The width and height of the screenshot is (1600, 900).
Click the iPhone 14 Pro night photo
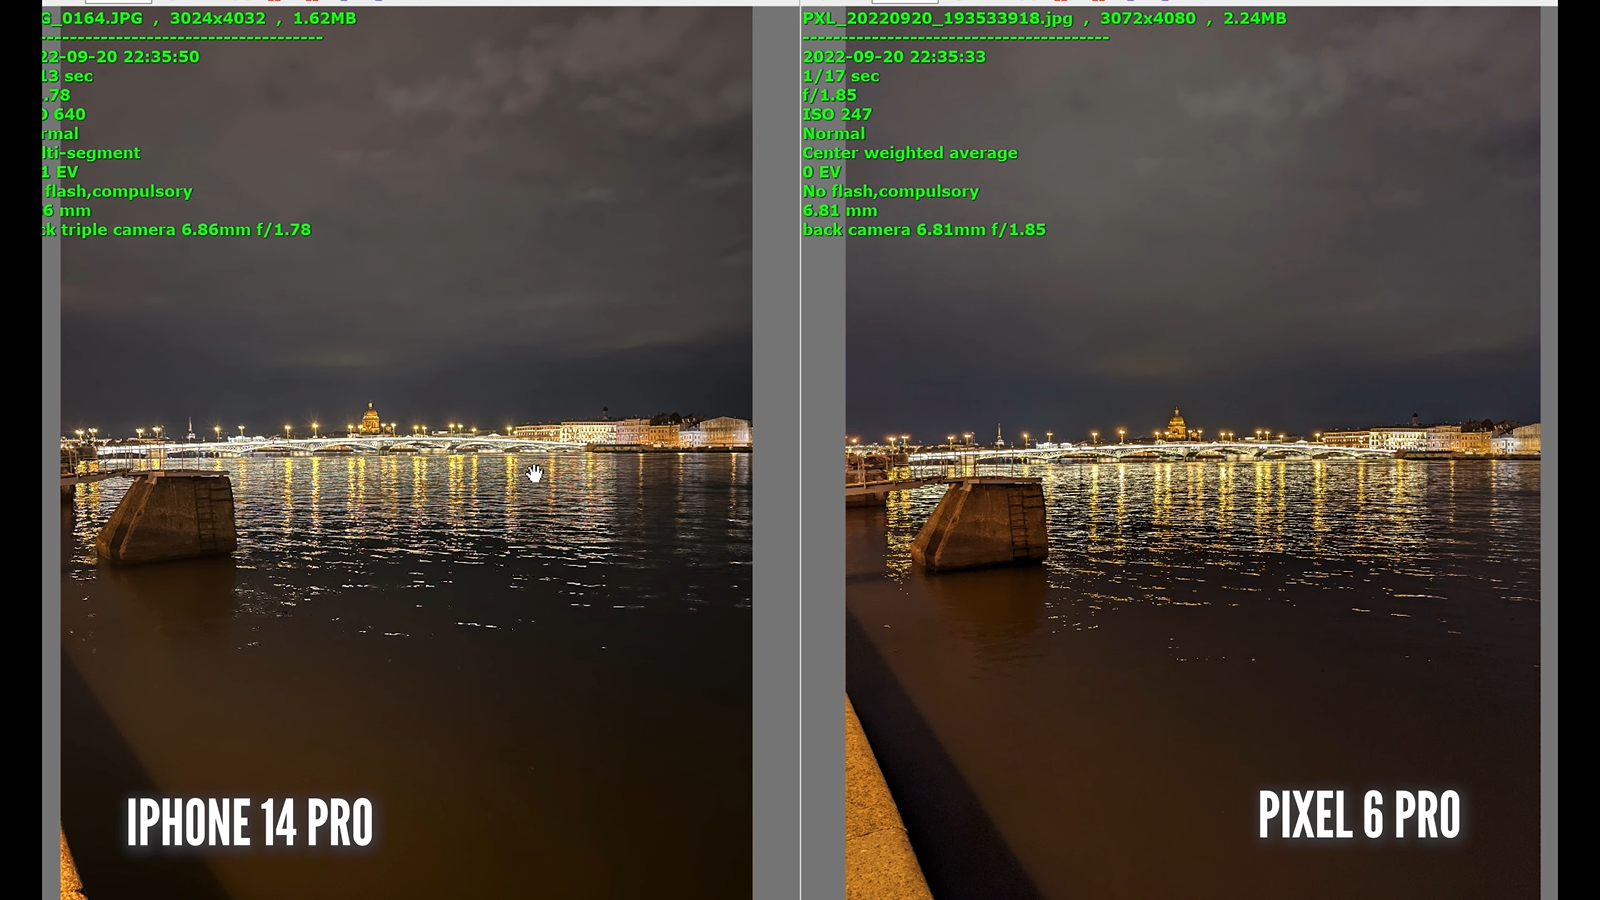[x=406, y=453]
